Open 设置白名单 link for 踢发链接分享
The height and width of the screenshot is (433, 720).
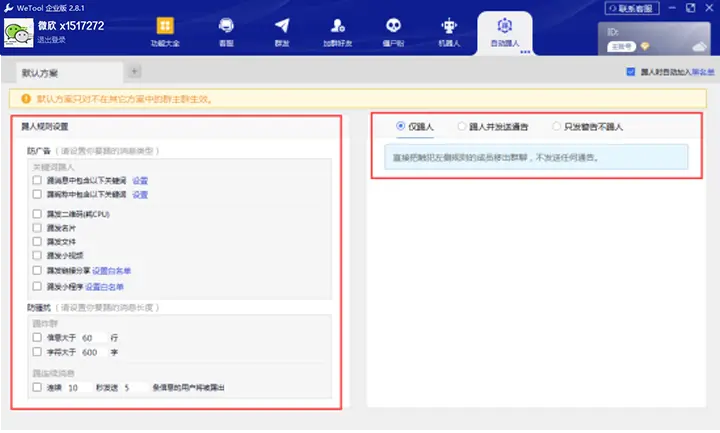[112, 270]
